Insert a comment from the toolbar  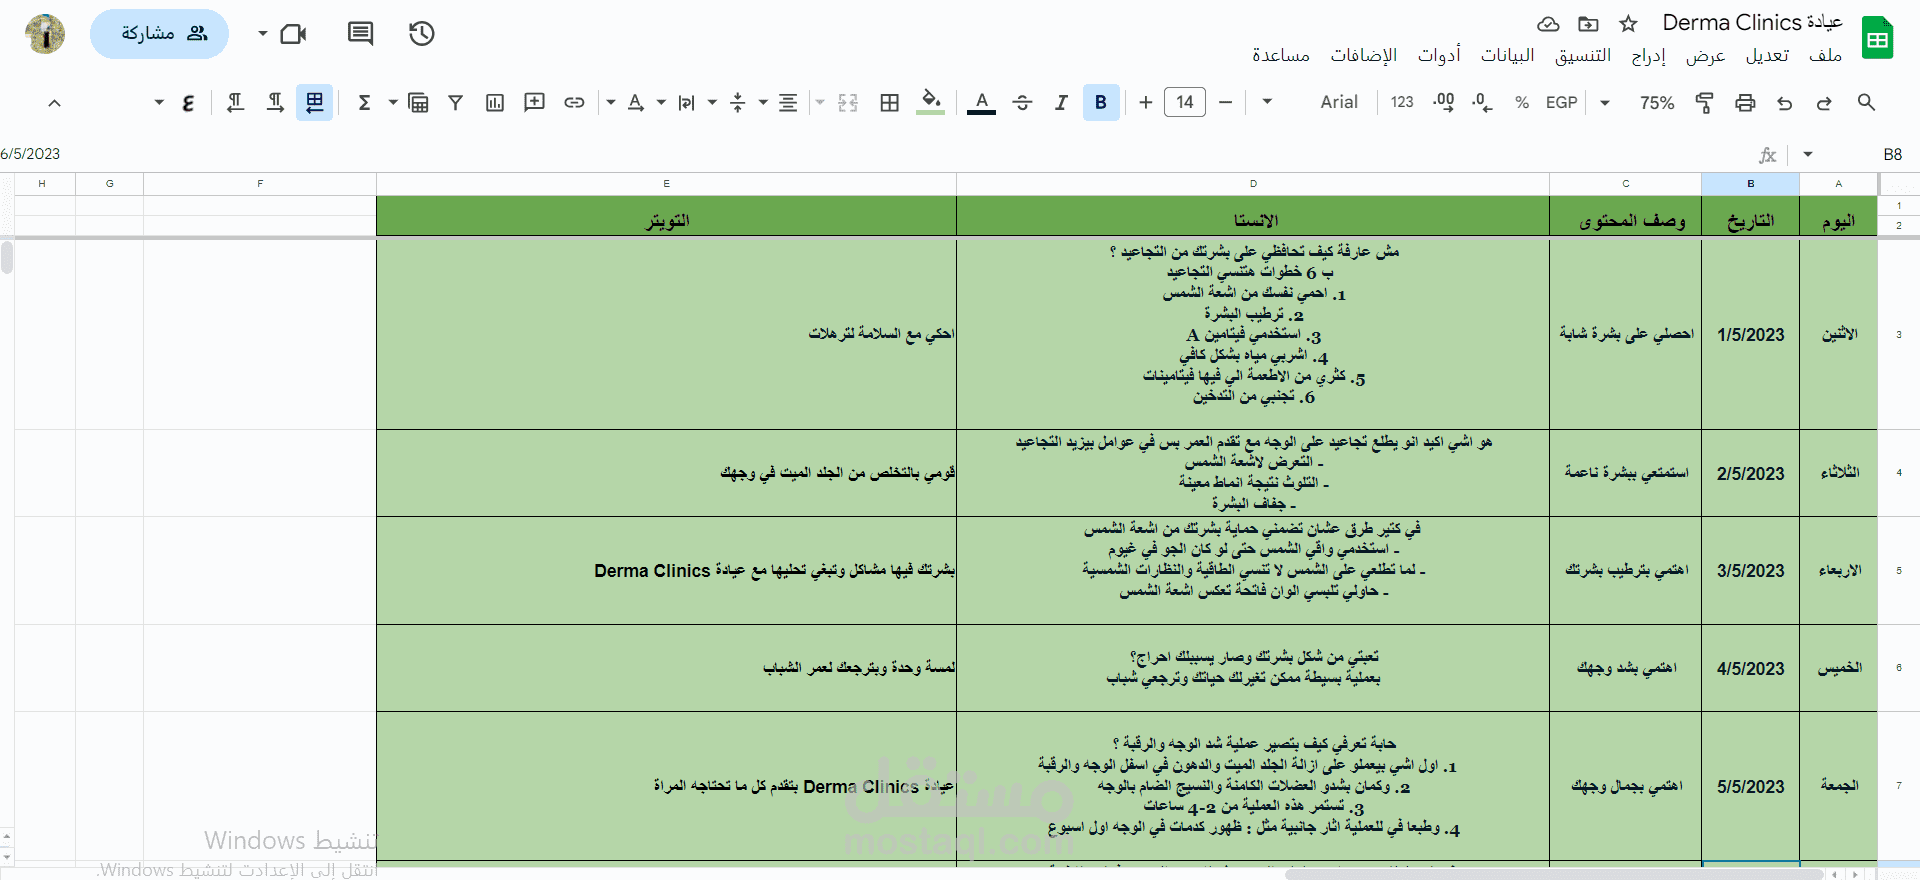coord(535,102)
